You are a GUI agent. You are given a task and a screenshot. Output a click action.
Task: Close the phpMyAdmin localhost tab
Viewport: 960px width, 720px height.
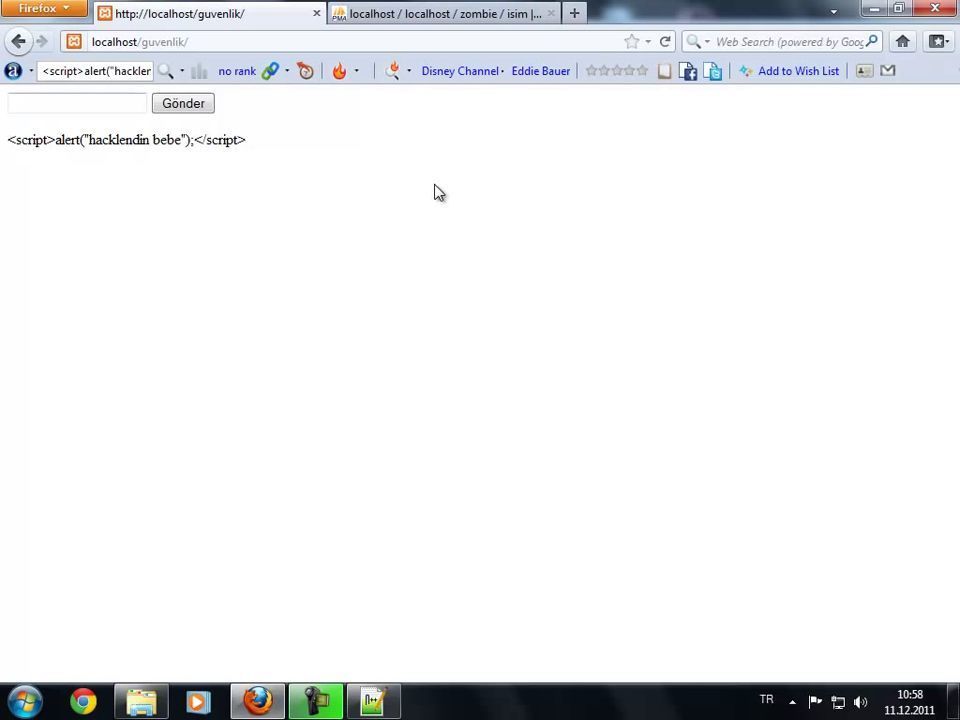(551, 13)
